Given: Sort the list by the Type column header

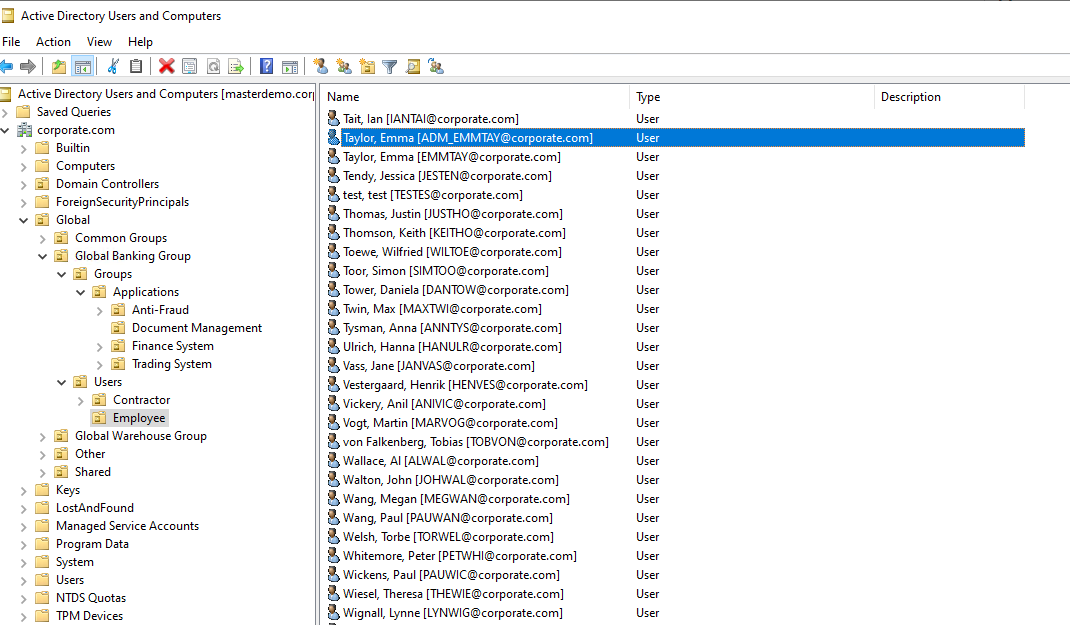Looking at the screenshot, I should point(751,97).
